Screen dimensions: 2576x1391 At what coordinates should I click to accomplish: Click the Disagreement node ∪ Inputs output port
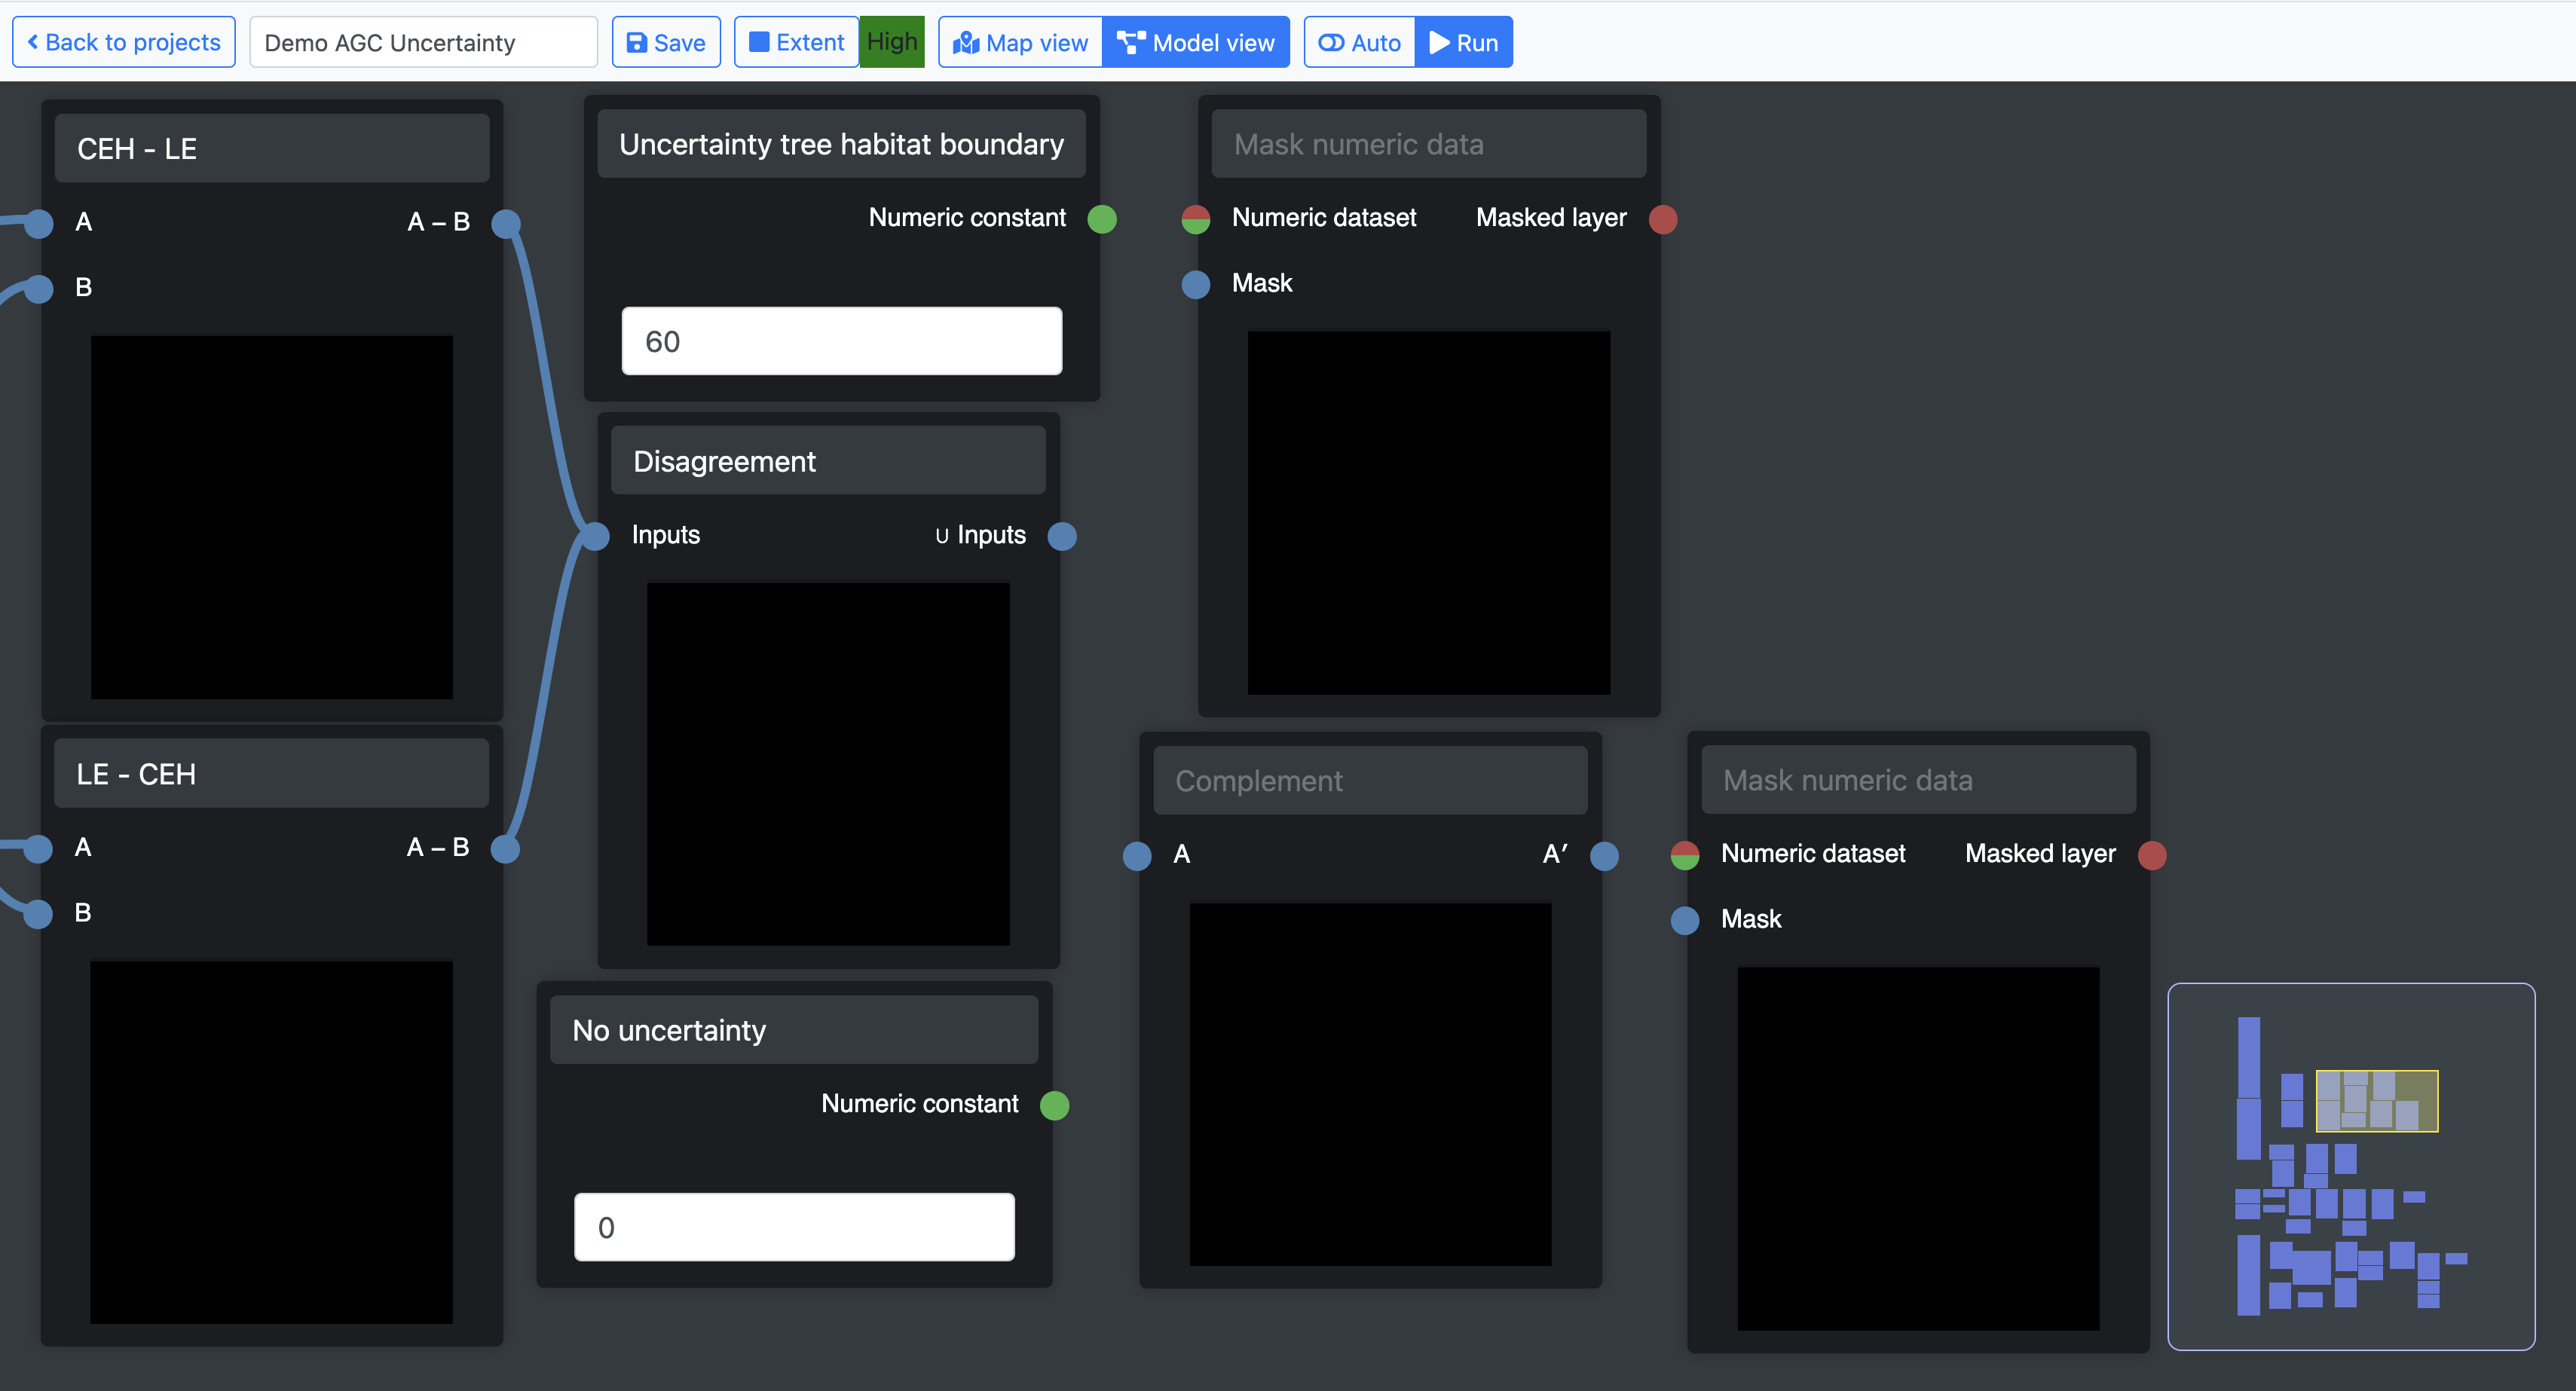tap(1061, 536)
